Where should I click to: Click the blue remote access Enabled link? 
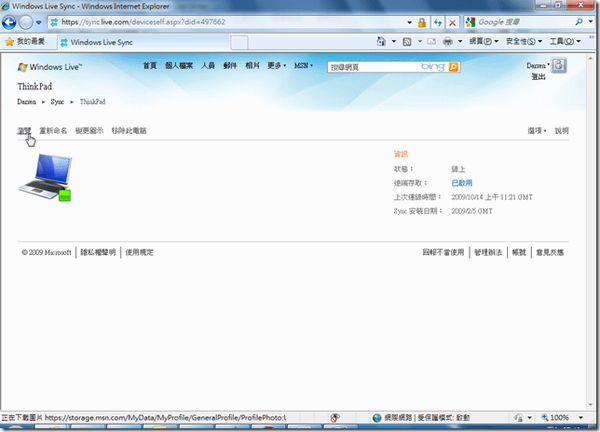[462, 183]
